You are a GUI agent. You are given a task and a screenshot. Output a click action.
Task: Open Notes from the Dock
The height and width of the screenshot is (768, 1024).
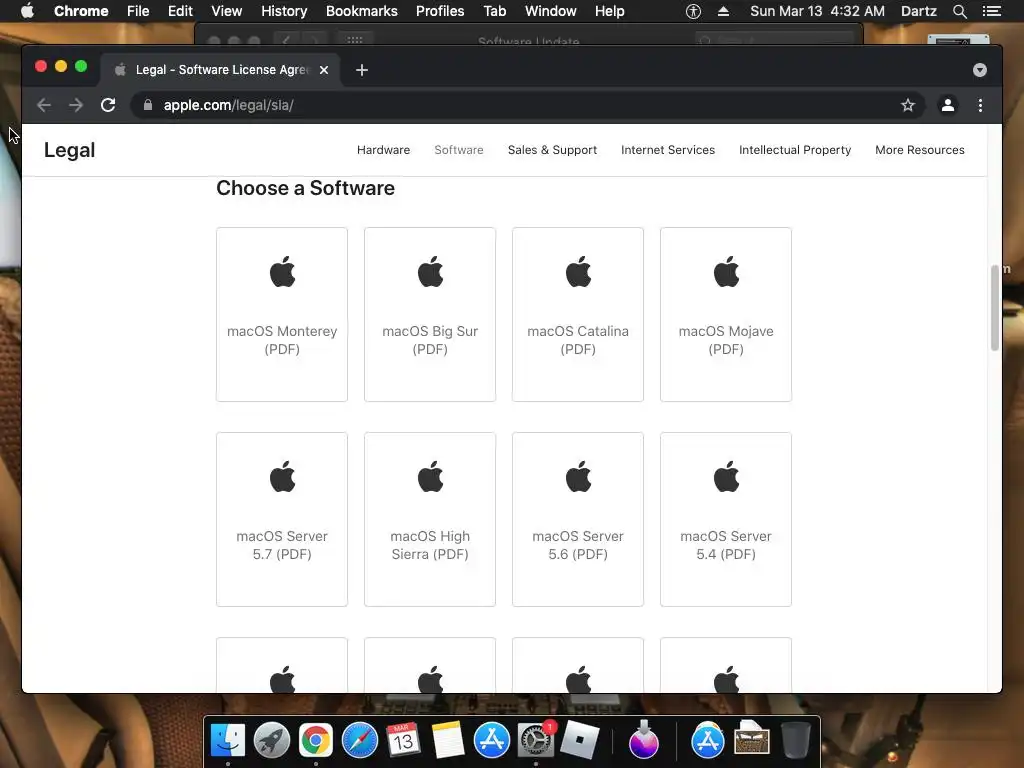coord(447,740)
